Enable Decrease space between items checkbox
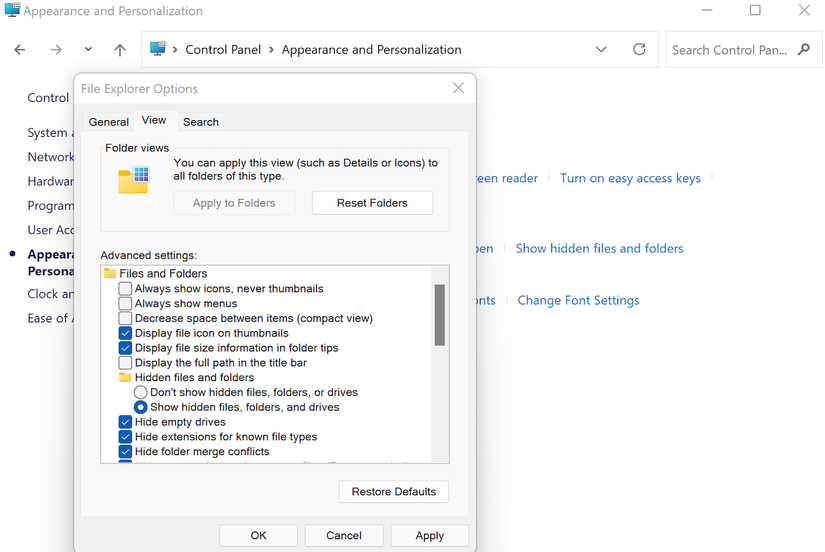This screenshot has height=552, width=825. tap(125, 318)
